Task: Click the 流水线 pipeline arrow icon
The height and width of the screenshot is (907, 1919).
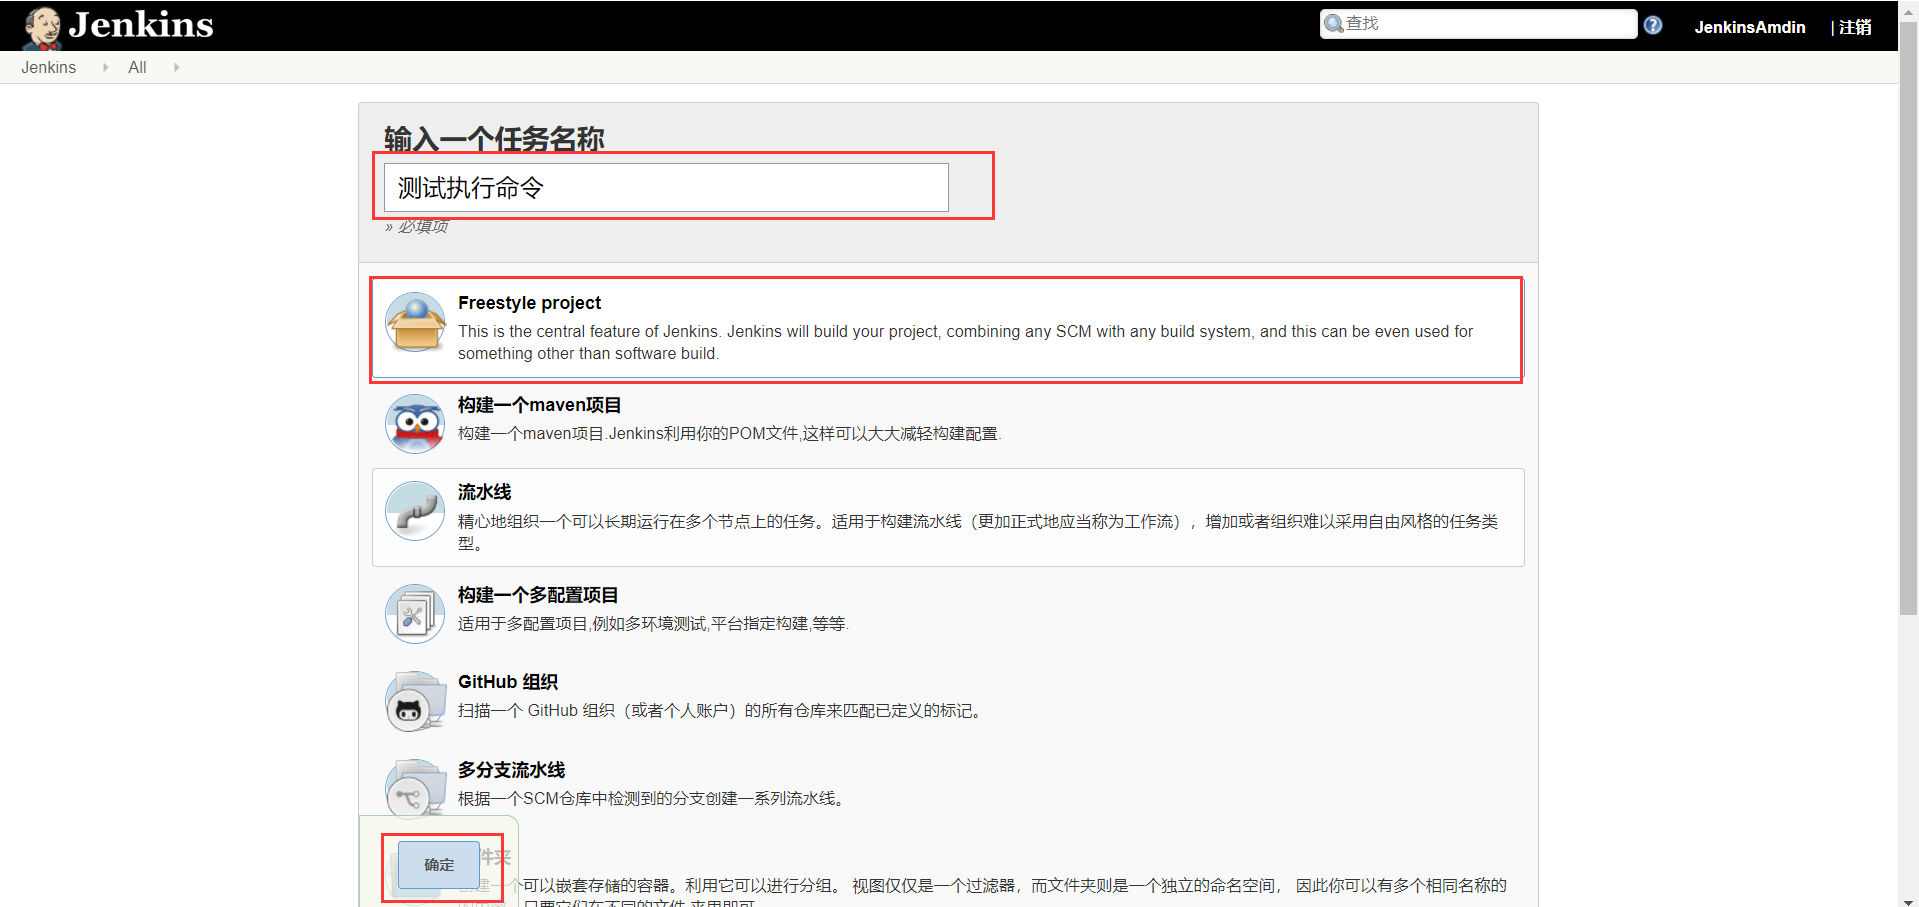Action: pyautogui.click(x=414, y=510)
